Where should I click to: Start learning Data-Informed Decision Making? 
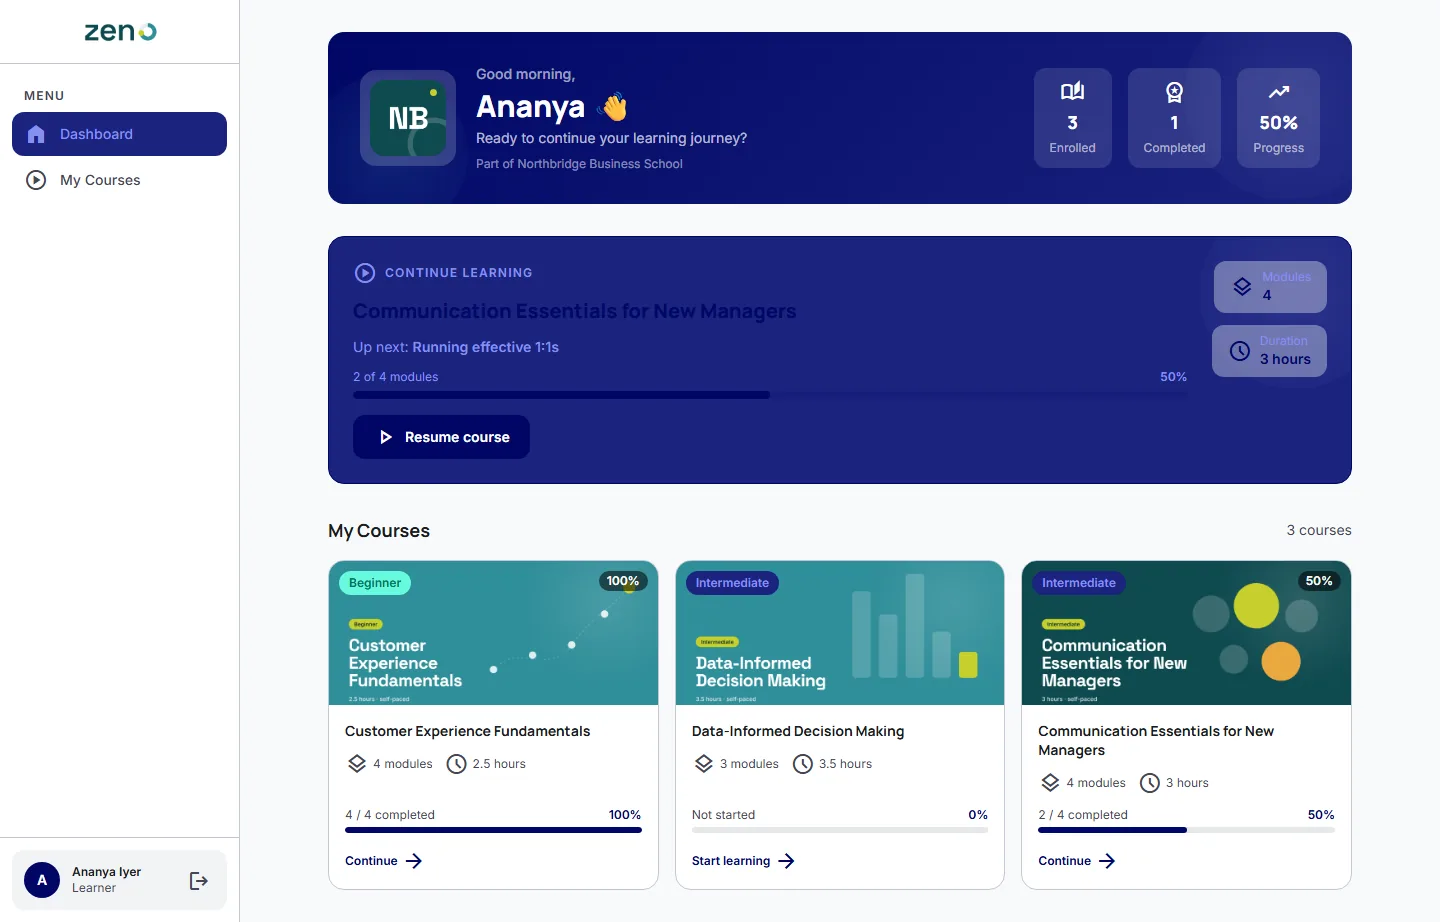743,861
